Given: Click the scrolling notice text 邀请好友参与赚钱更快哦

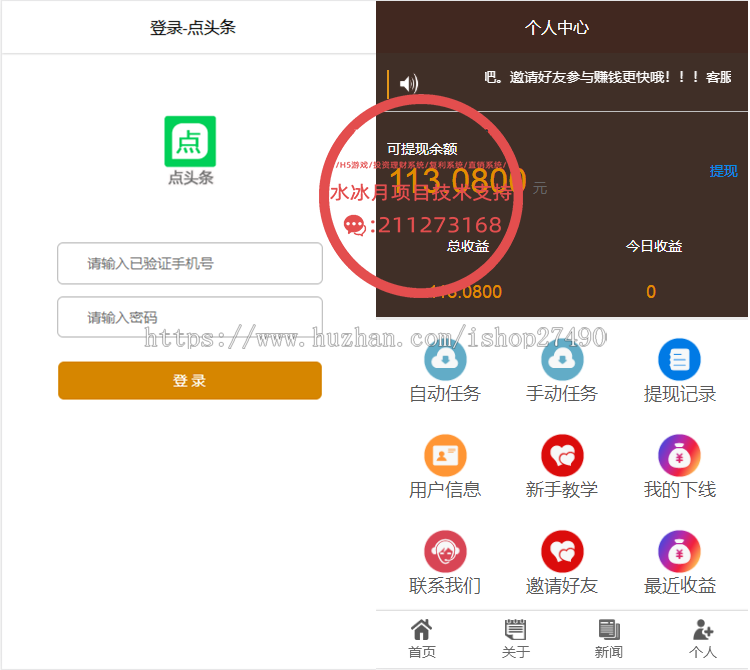Looking at the screenshot, I should 589,77.
